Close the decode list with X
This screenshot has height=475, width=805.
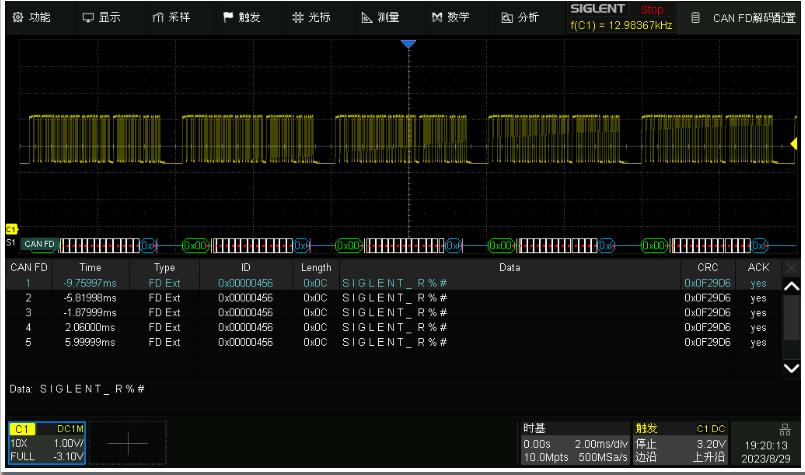tap(792, 268)
